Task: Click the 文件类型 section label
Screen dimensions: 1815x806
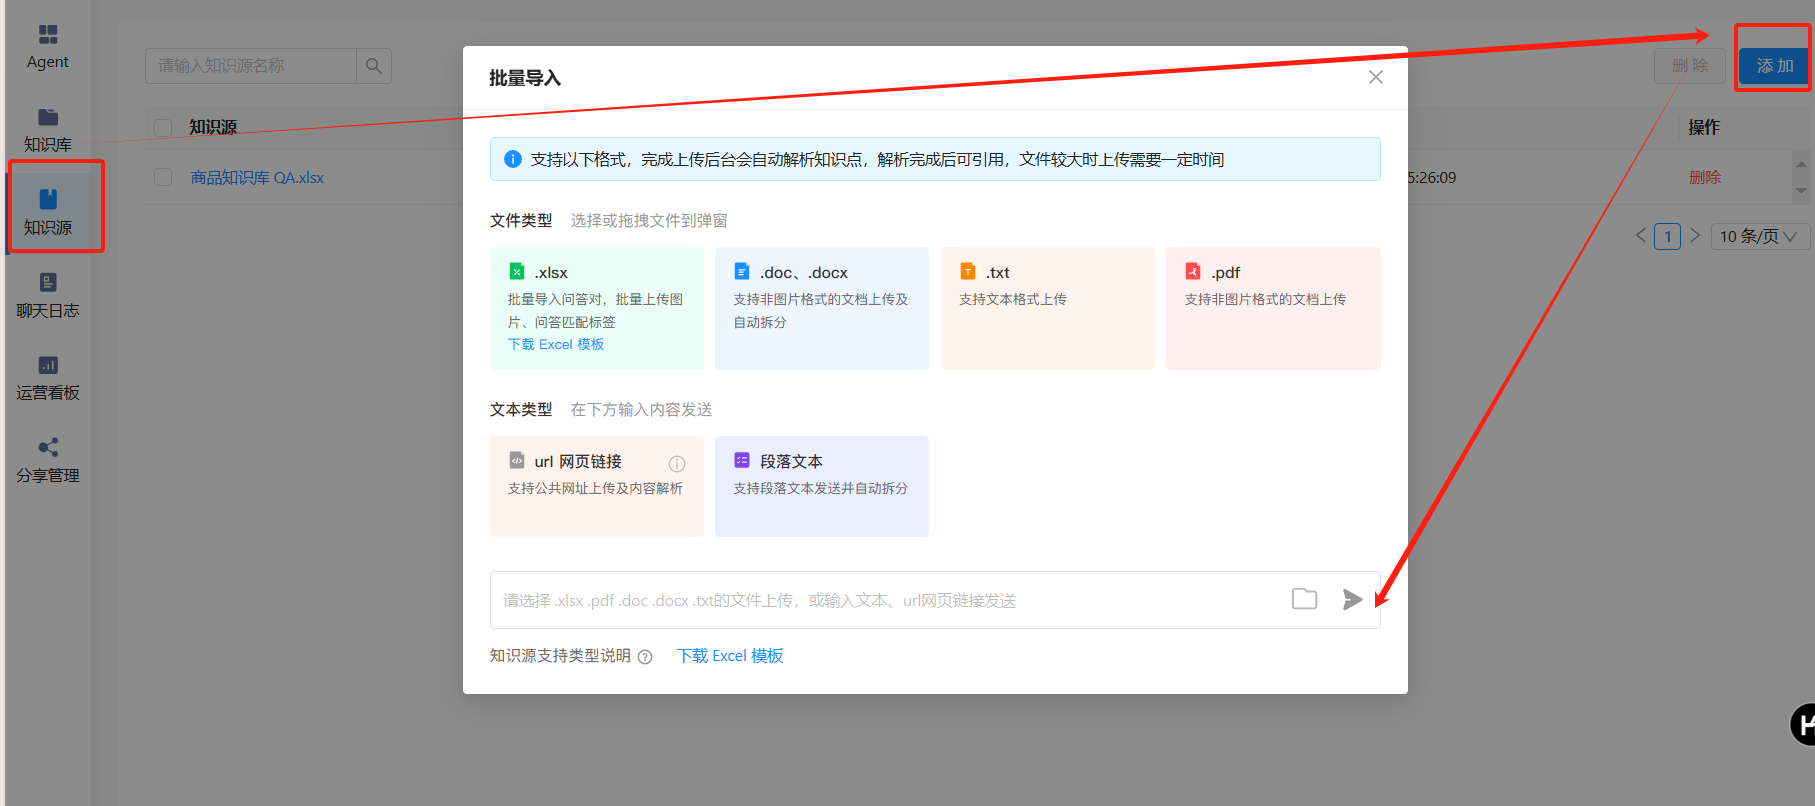Action: point(521,220)
